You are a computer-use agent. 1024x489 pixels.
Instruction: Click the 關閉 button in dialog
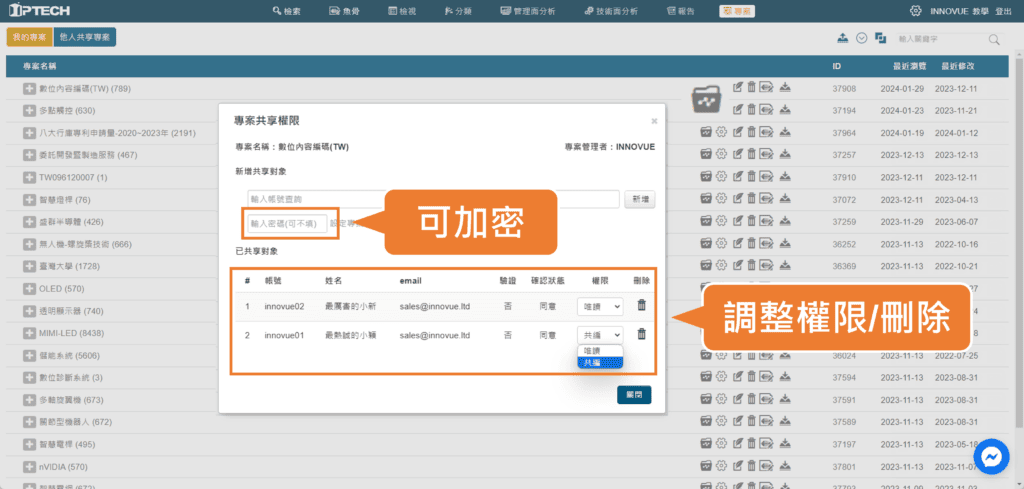point(634,394)
